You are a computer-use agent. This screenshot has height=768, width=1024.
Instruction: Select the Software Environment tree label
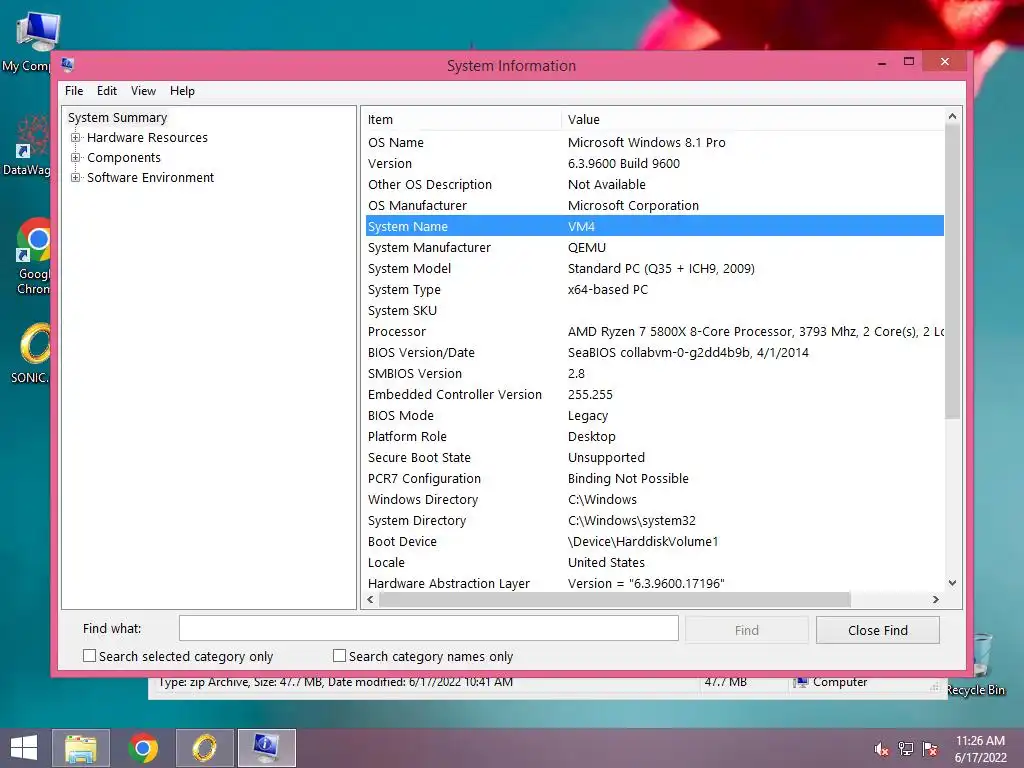(x=150, y=178)
